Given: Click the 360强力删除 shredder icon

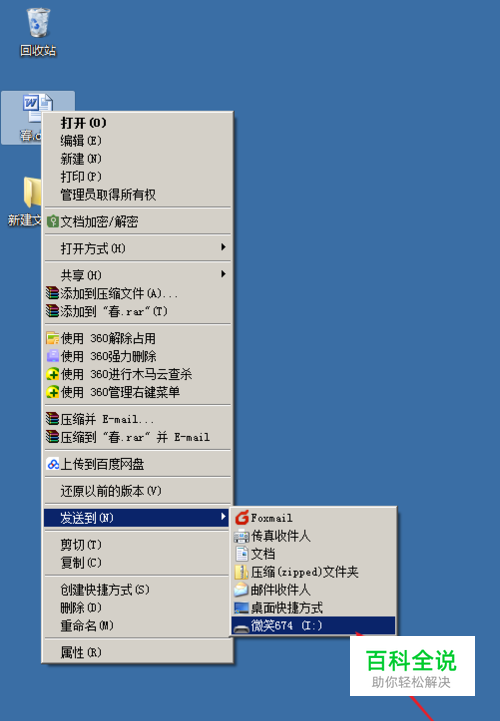Looking at the screenshot, I should click(x=53, y=356).
